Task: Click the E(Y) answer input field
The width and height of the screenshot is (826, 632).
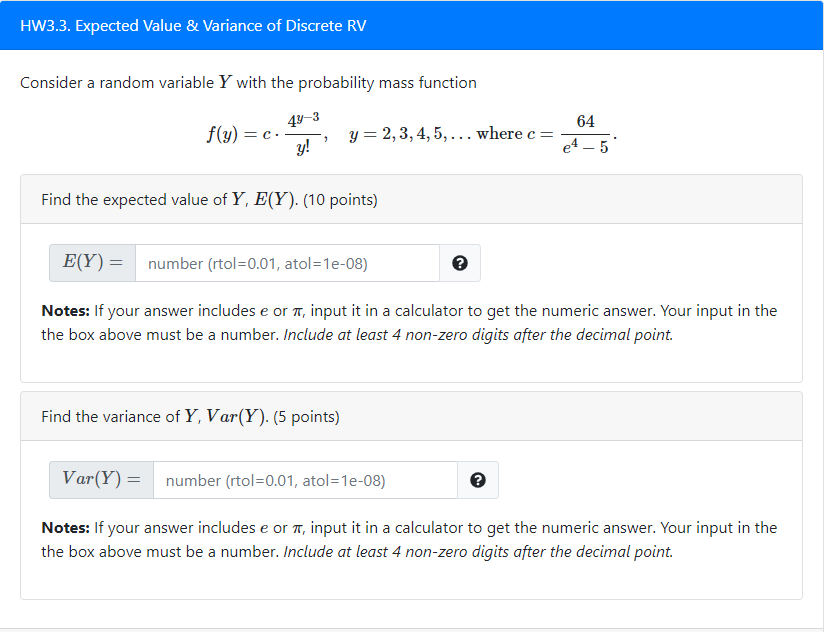Action: point(285,262)
